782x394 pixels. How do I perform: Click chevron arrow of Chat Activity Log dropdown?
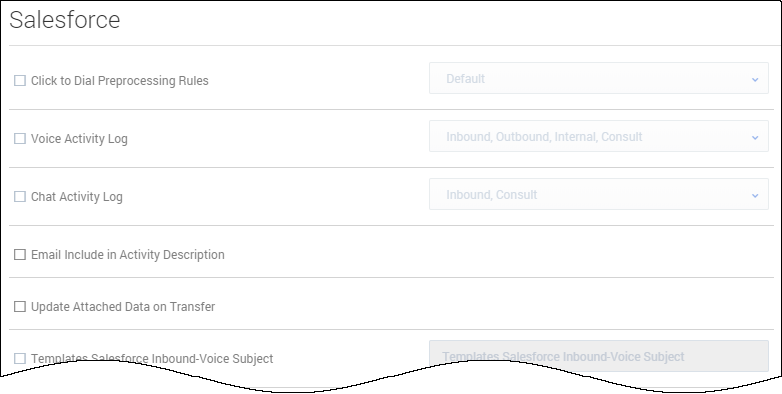(755, 196)
